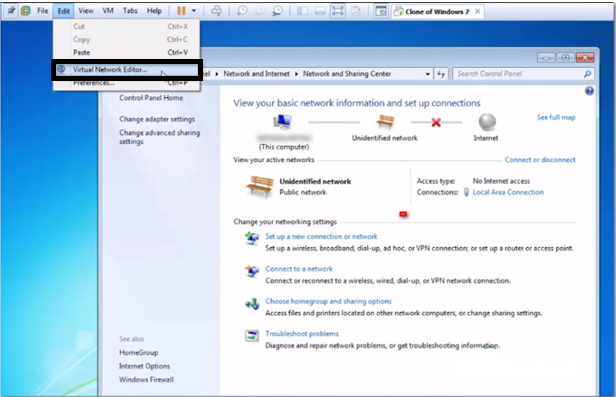This screenshot has width=616, height=397.
Task: Maximize the Control Panel window
Action: click(565, 58)
